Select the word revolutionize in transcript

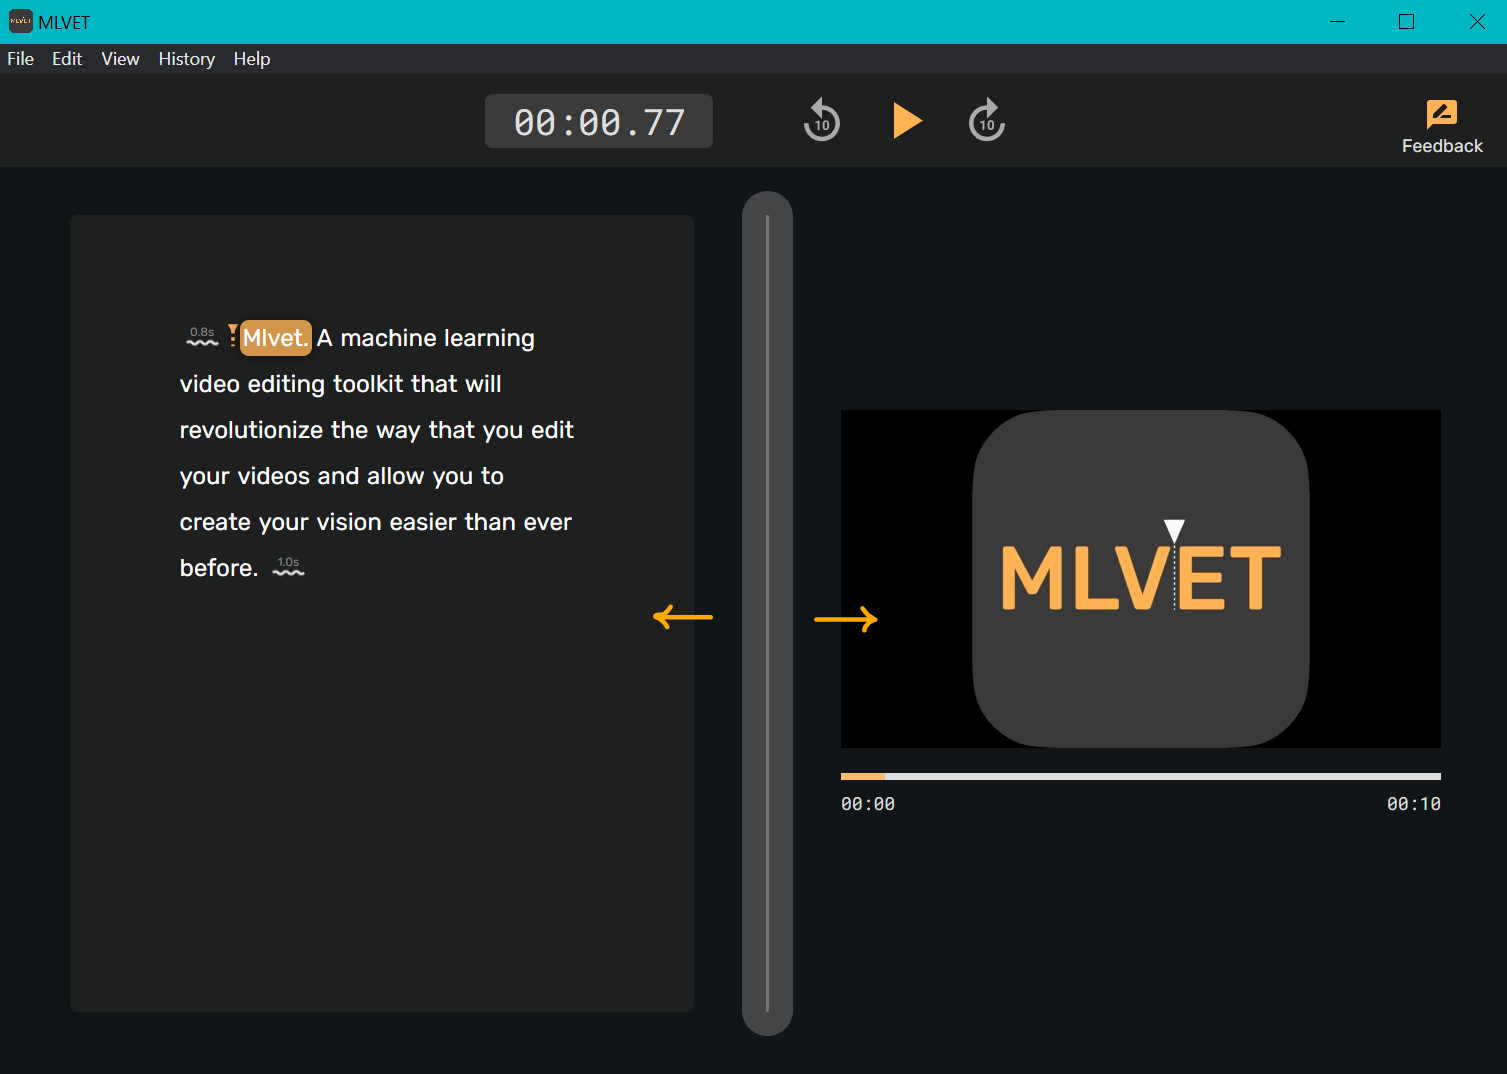[x=252, y=430]
